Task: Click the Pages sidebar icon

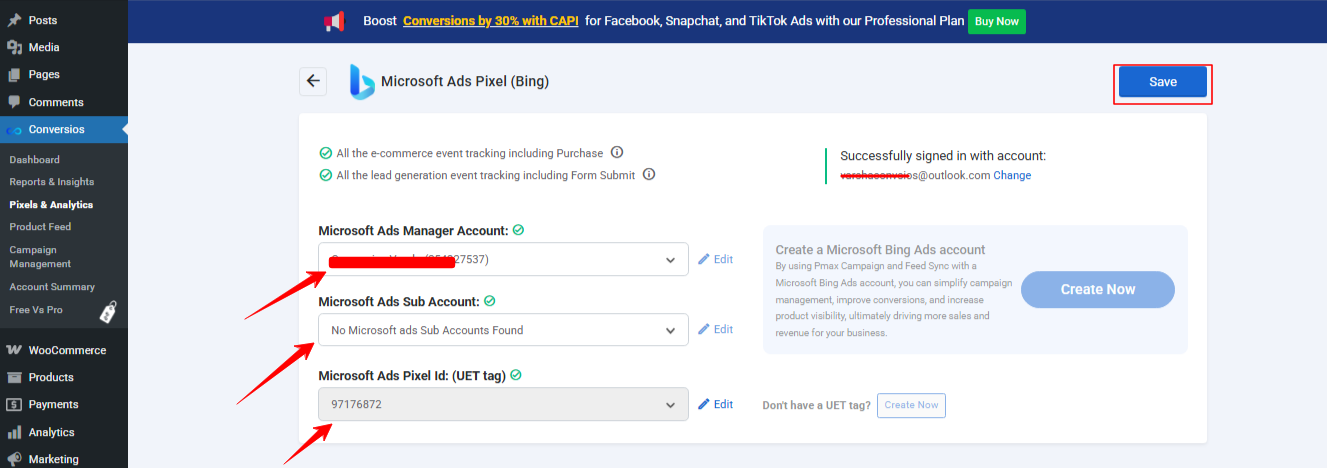Action: [x=14, y=74]
